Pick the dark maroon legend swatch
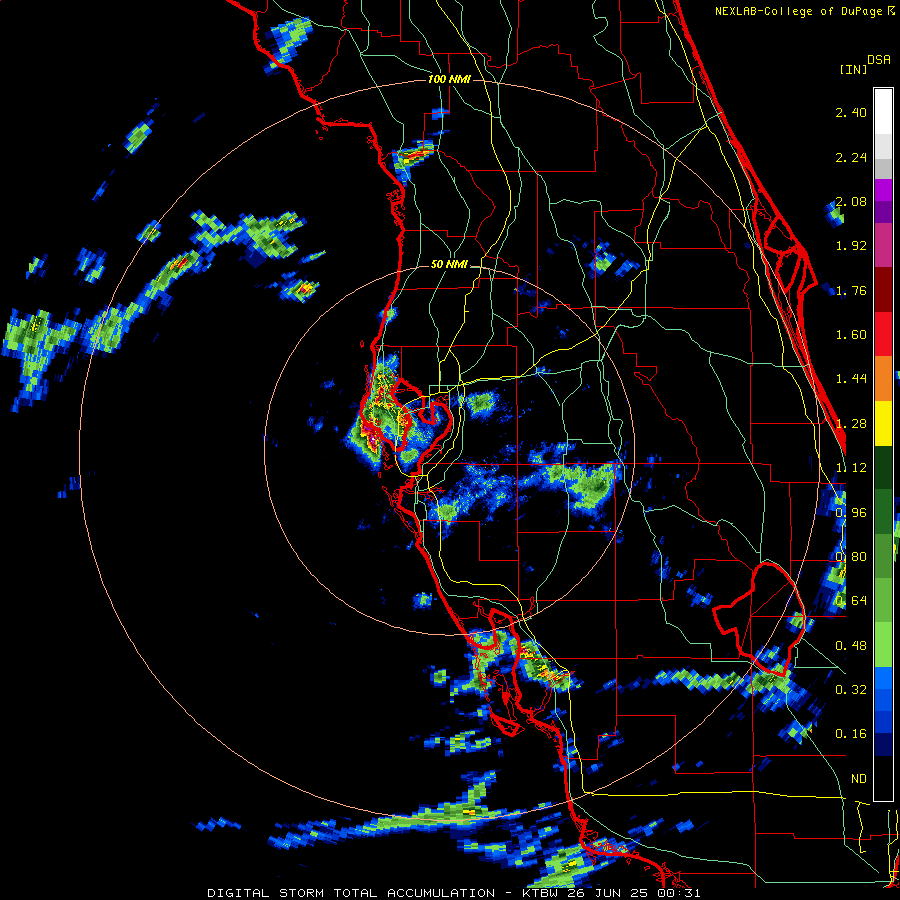This screenshot has width=900, height=900. pyautogui.click(x=883, y=290)
